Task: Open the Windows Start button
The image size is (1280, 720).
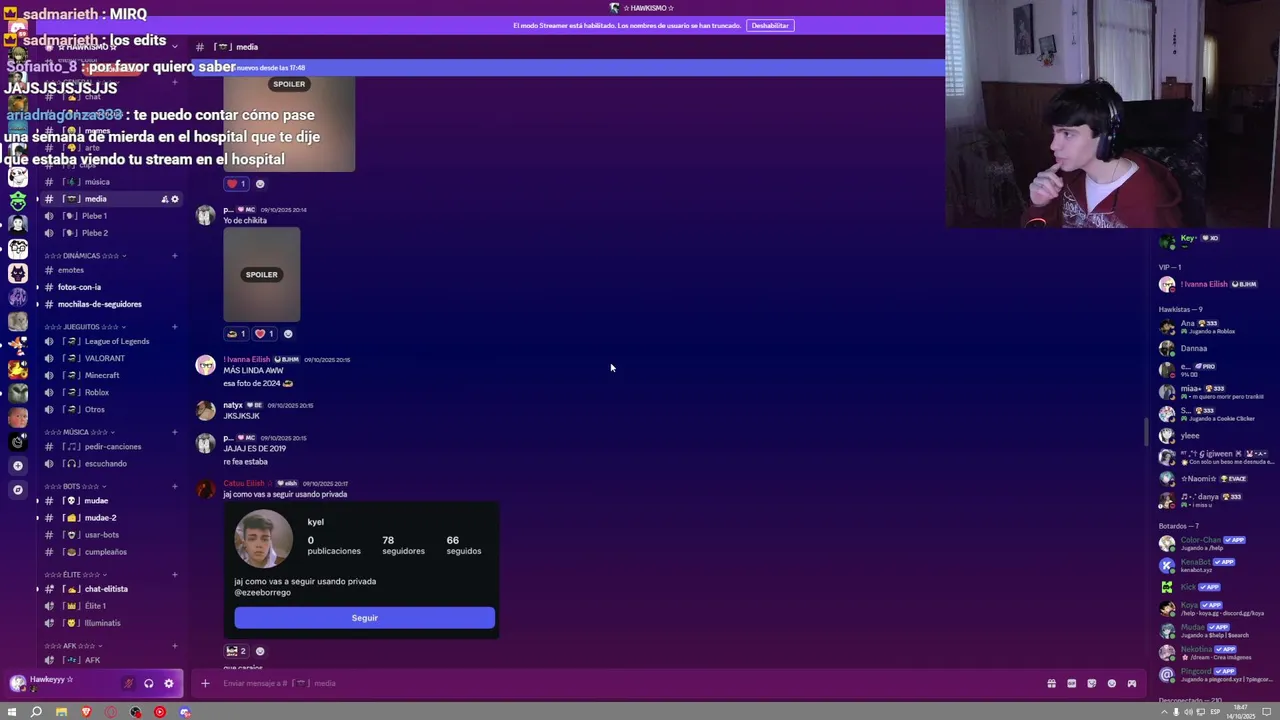Action: (x=12, y=712)
